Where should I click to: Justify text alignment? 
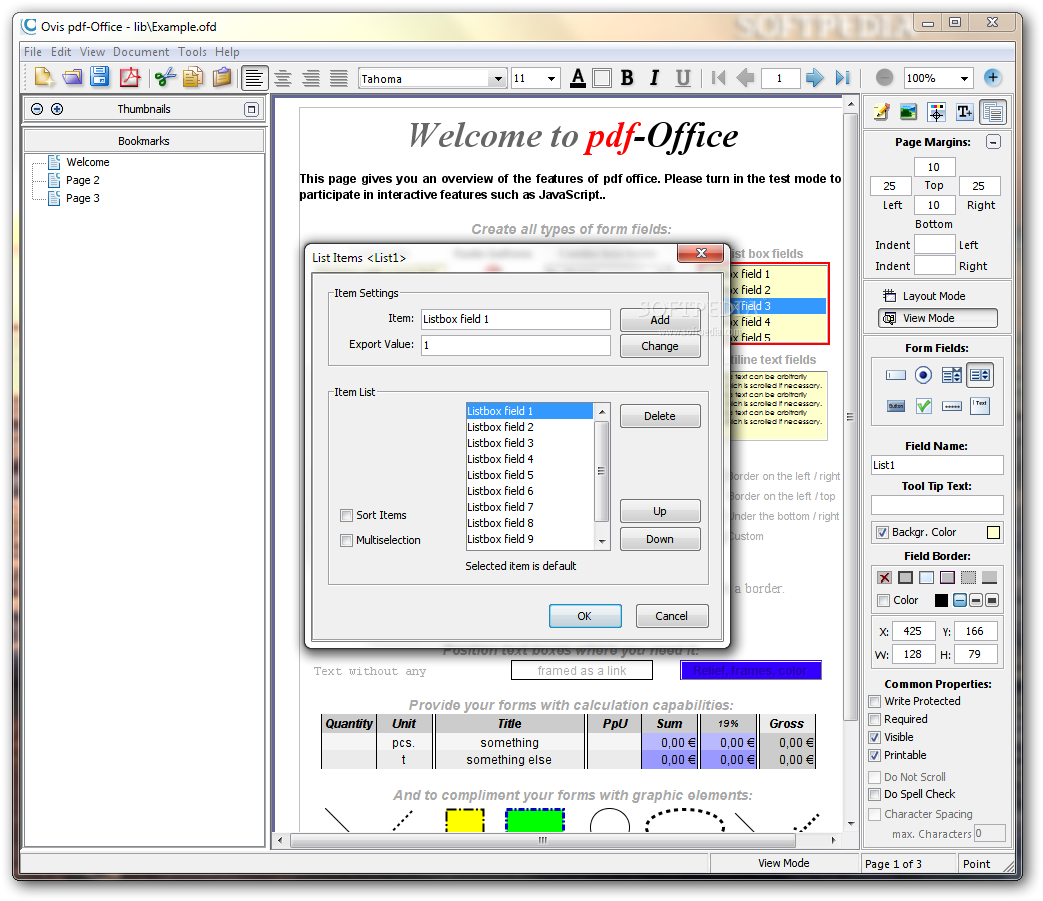click(339, 78)
